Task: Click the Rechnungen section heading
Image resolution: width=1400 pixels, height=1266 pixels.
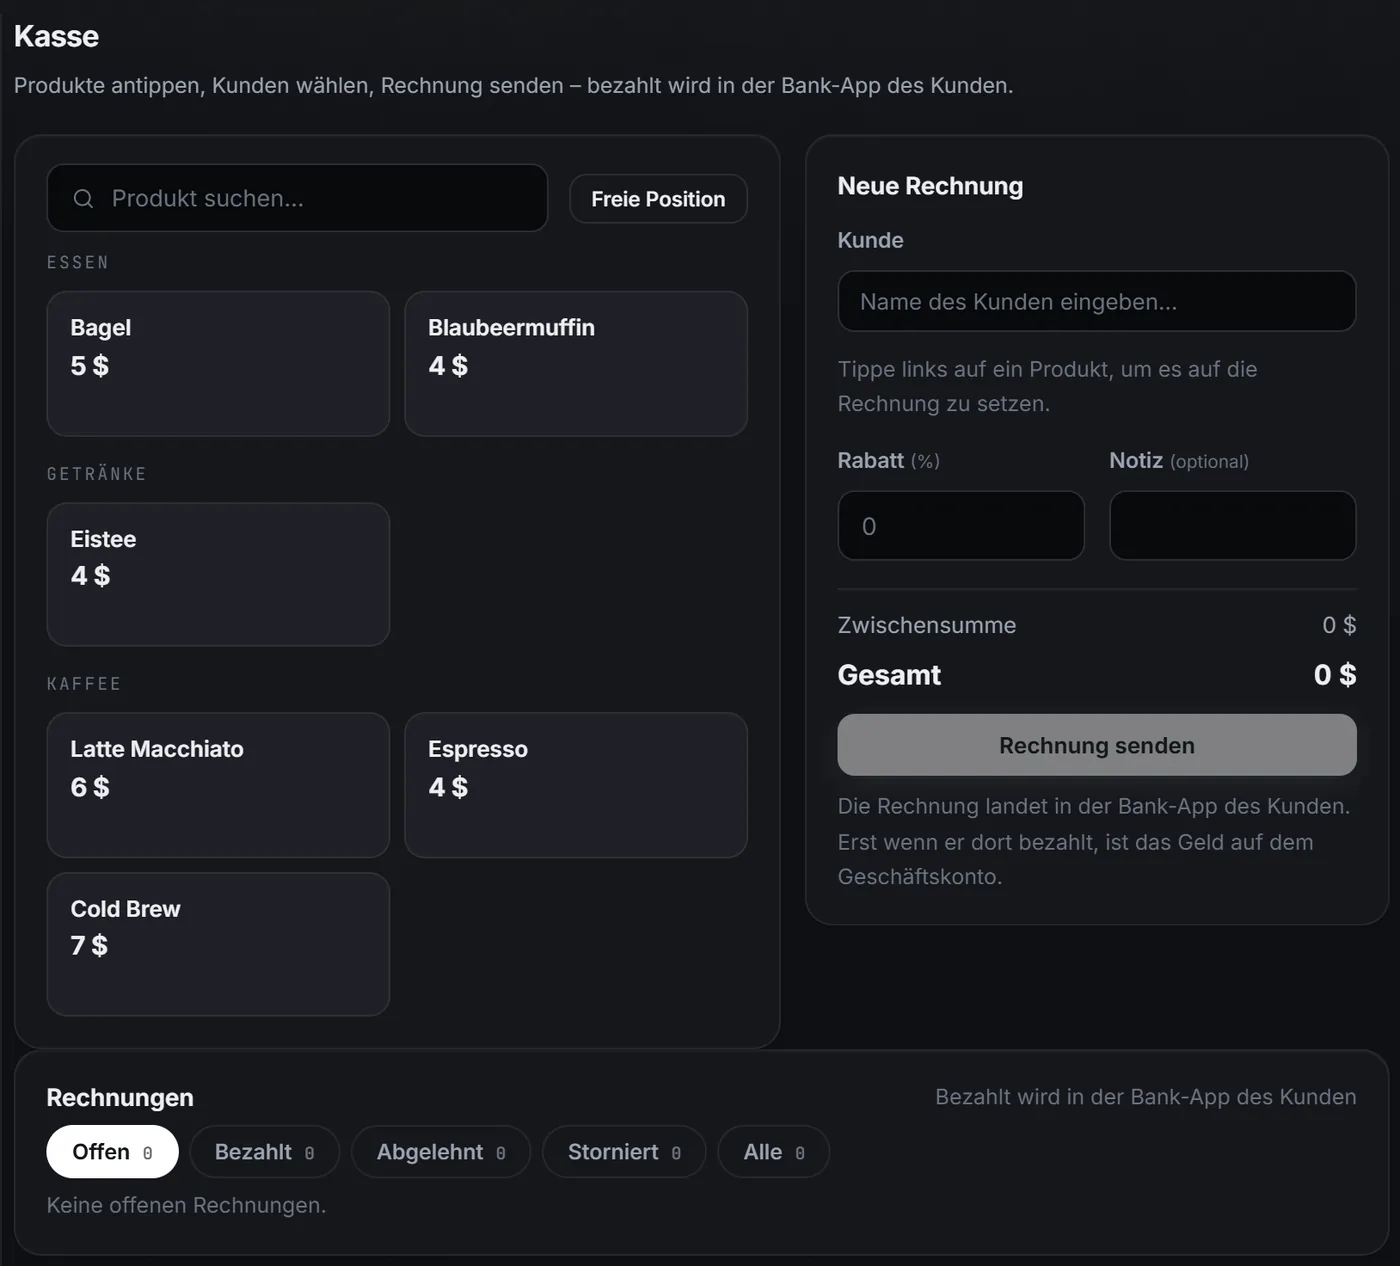Action: pos(120,1097)
